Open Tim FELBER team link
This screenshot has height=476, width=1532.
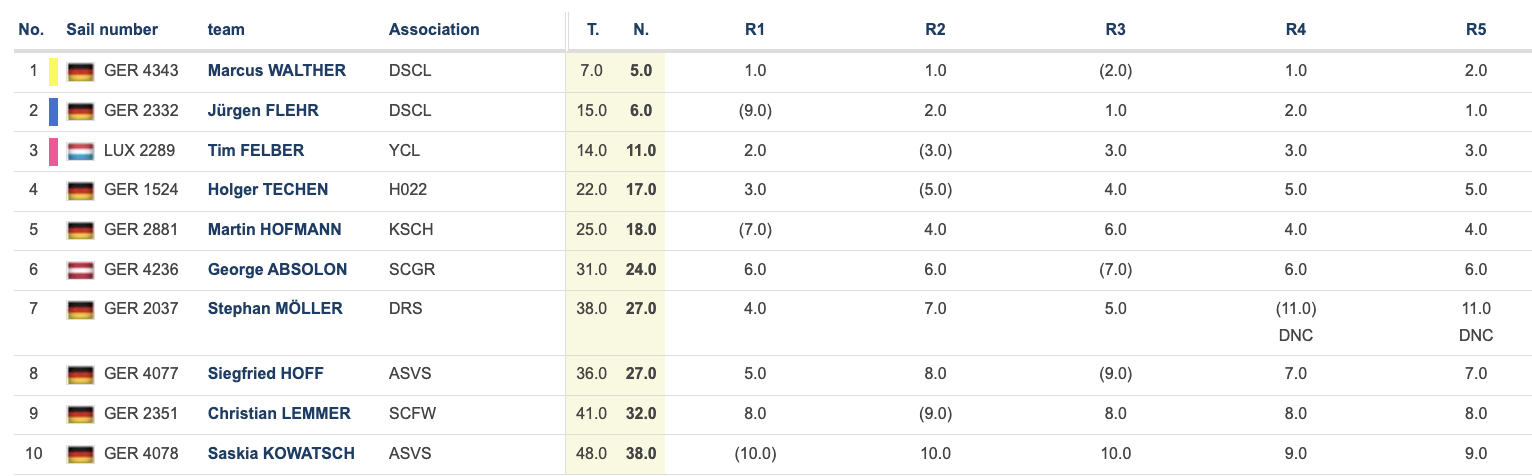click(256, 150)
